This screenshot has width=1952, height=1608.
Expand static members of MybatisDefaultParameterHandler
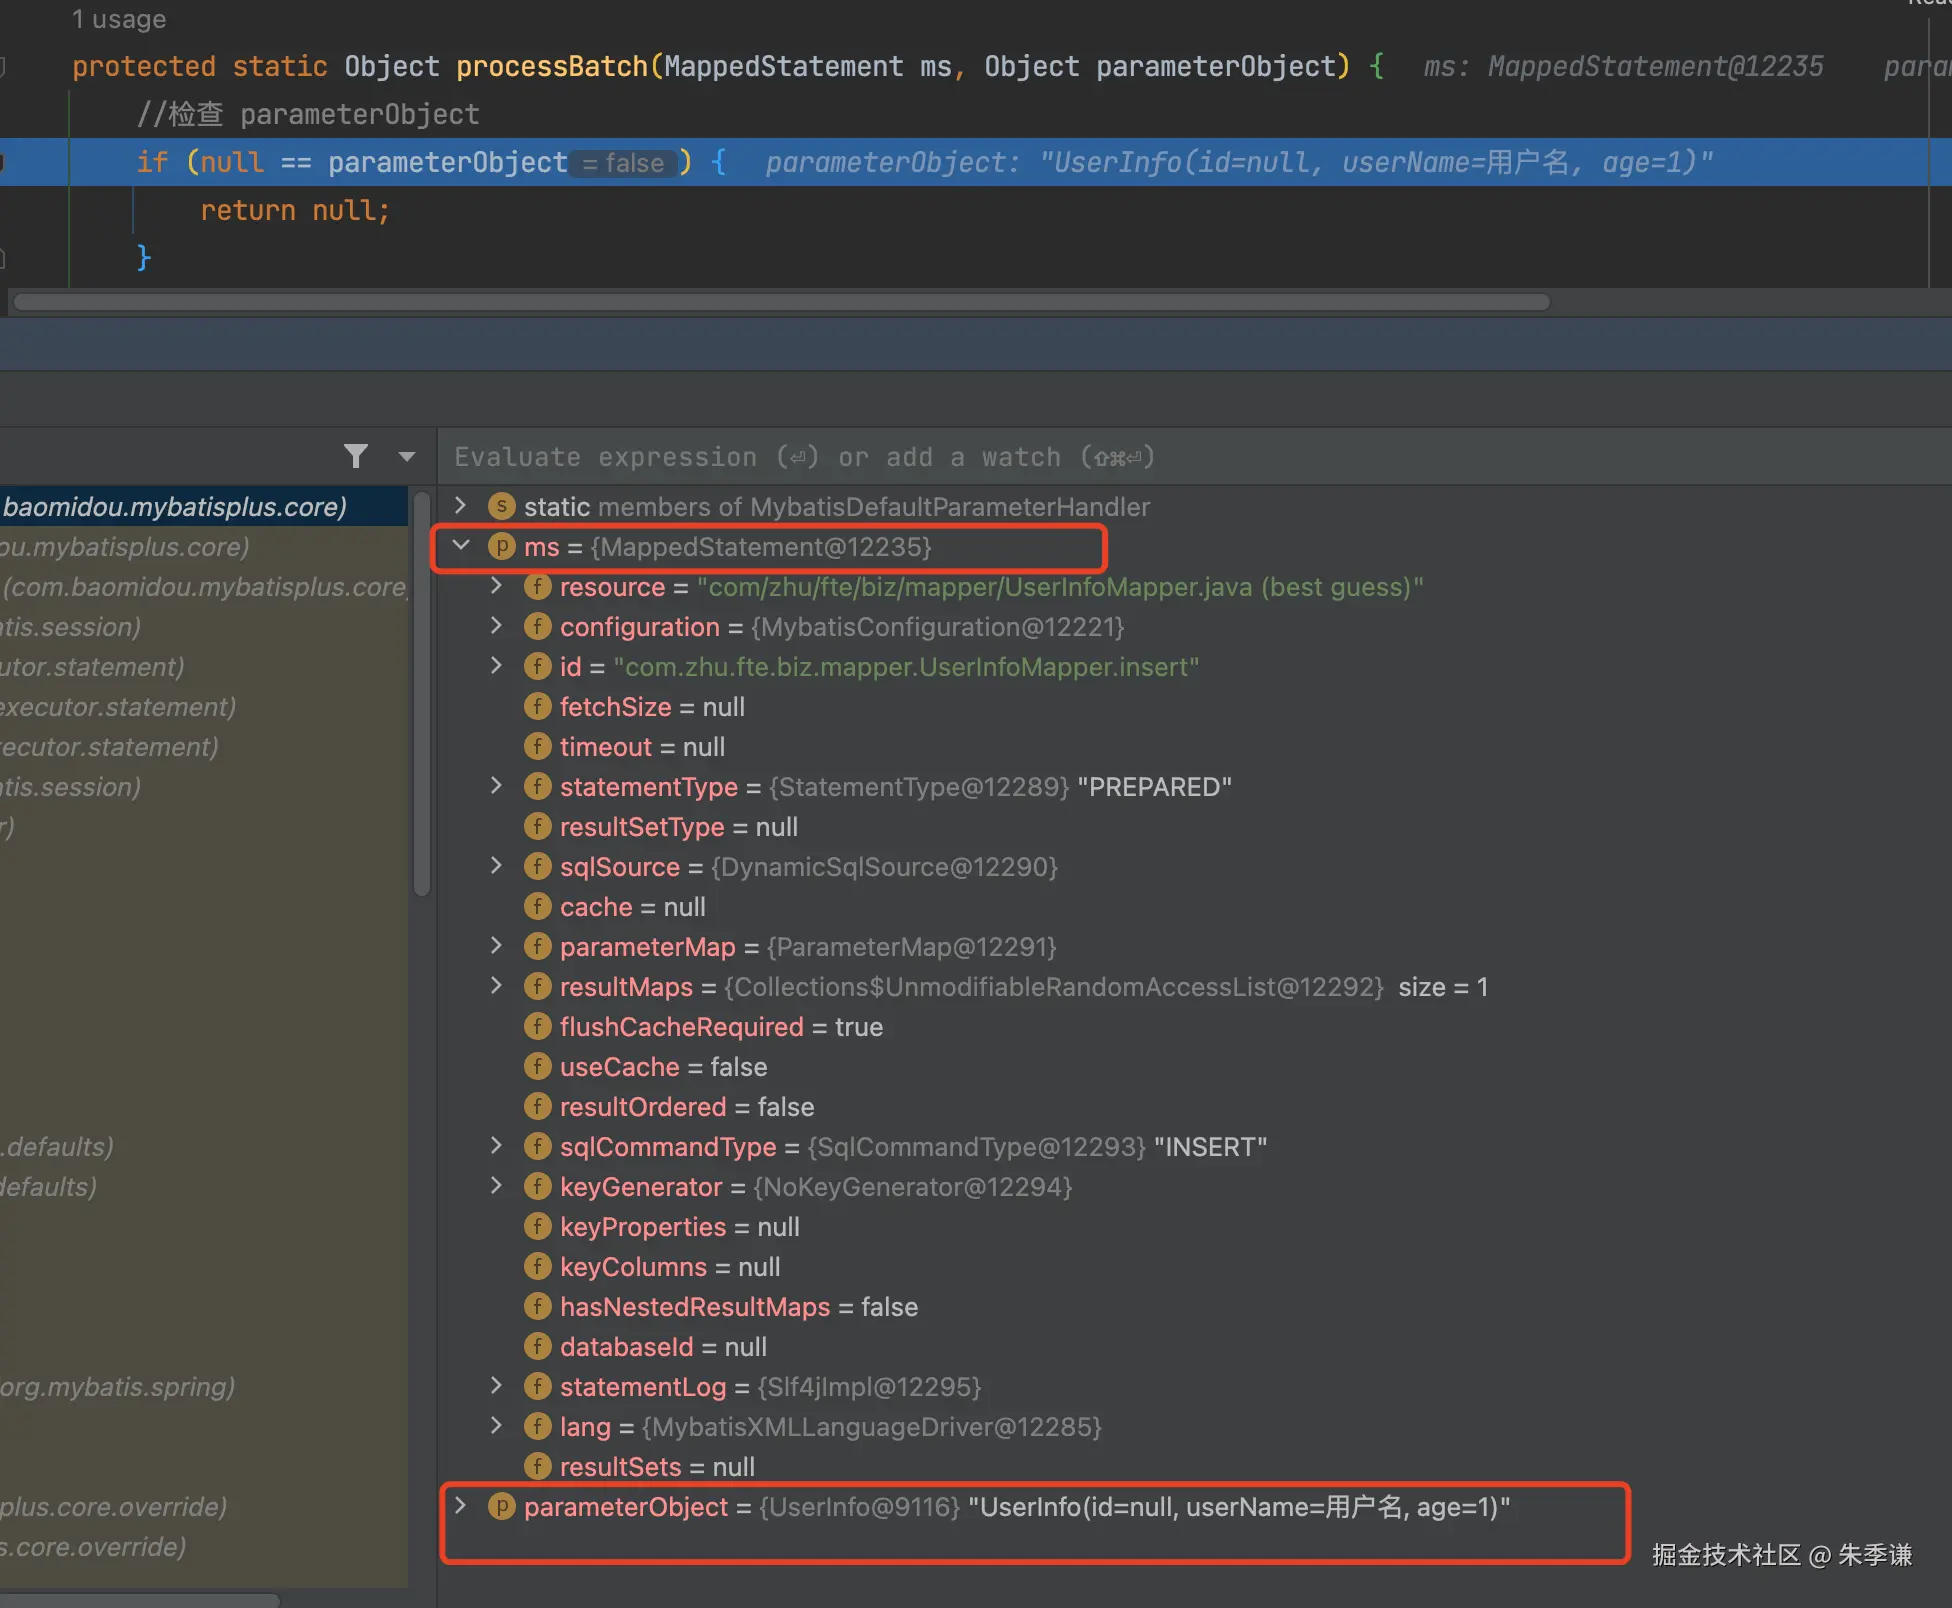point(461,506)
